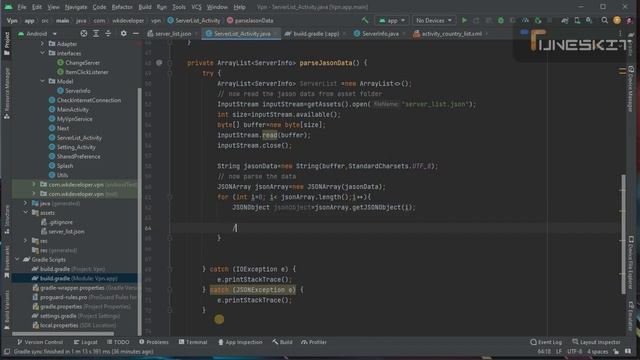The width and height of the screenshot is (640, 360).
Task: Open the Structure side tab
Action: [7, 220]
